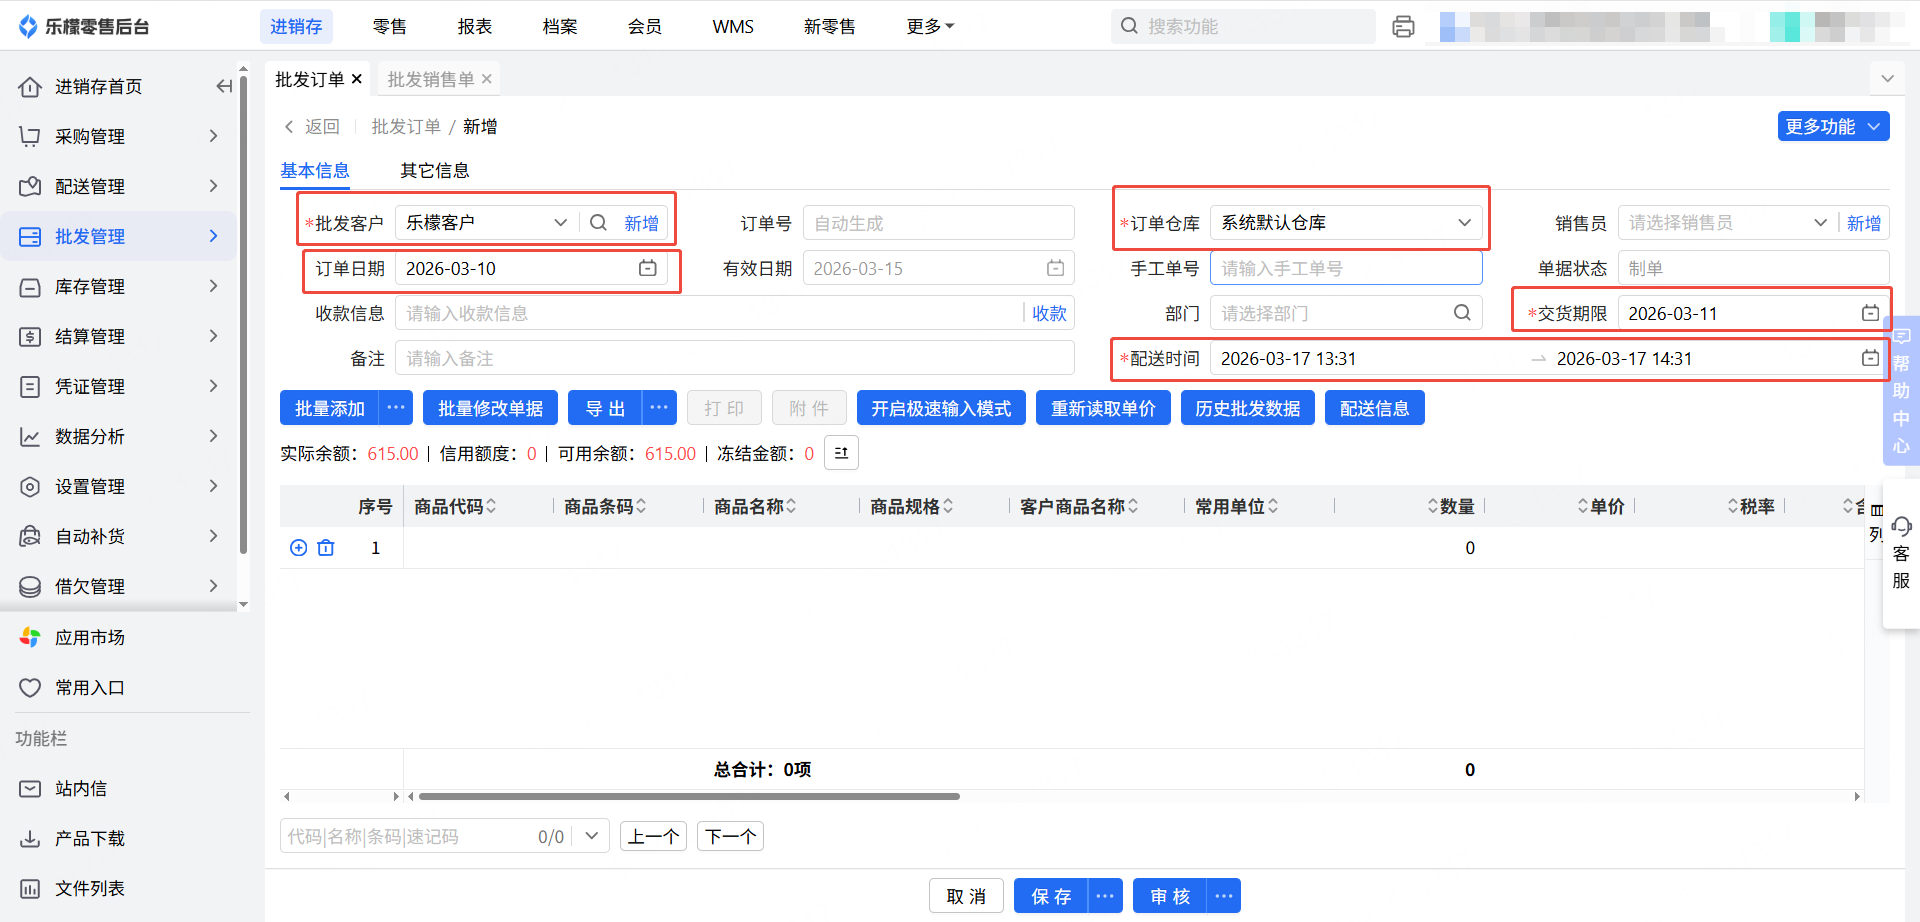This screenshot has width=1920, height=922.
Task: Open the 更多功能 dropdown button
Action: click(x=1832, y=127)
